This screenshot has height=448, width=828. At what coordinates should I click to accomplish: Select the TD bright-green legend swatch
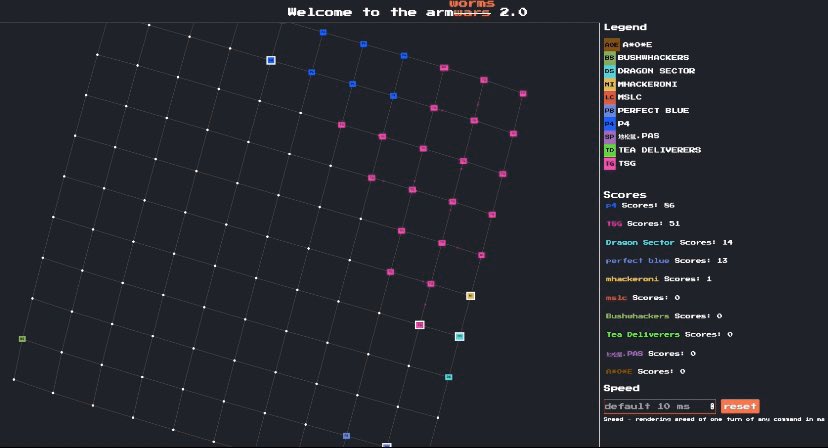click(610, 150)
